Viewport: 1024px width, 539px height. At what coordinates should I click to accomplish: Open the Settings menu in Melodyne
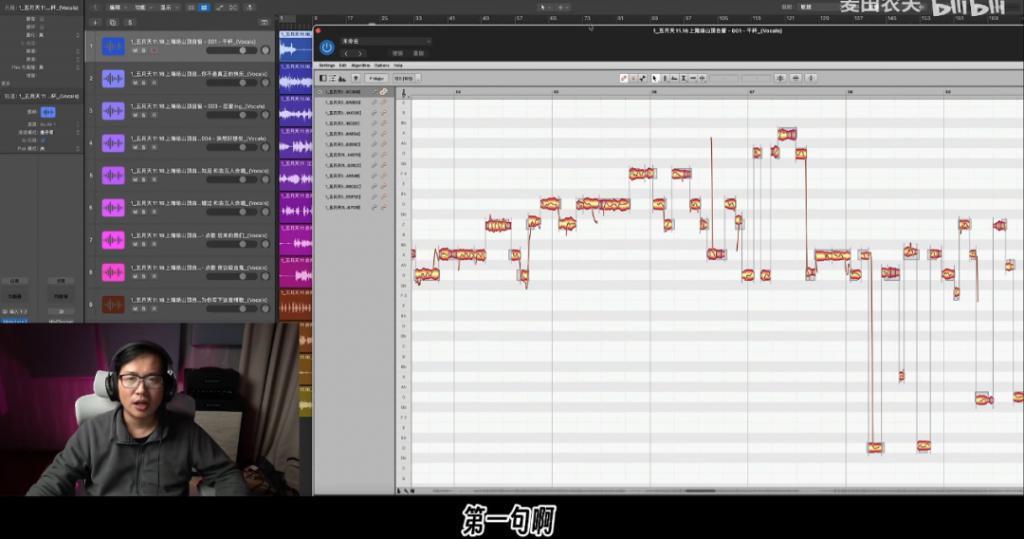(x=327, y=65)
